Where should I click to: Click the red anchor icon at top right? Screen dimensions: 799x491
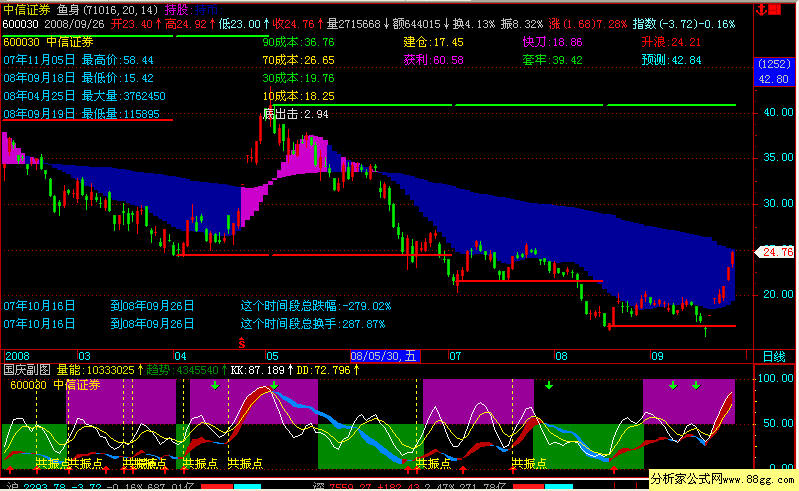pyautogui.click(x=762, y=10)
